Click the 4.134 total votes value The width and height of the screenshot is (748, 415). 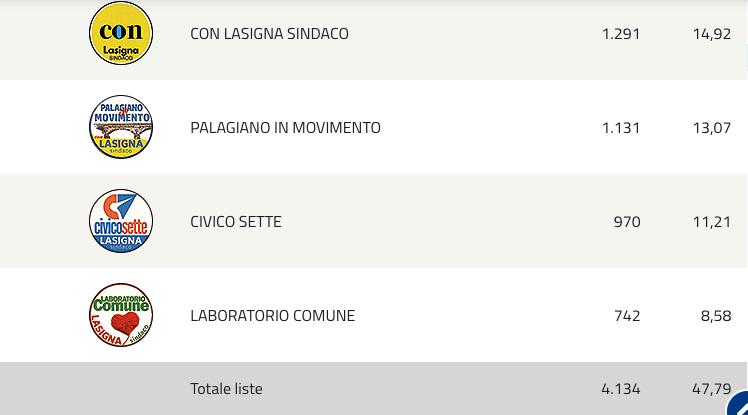[x=621, y=389]
